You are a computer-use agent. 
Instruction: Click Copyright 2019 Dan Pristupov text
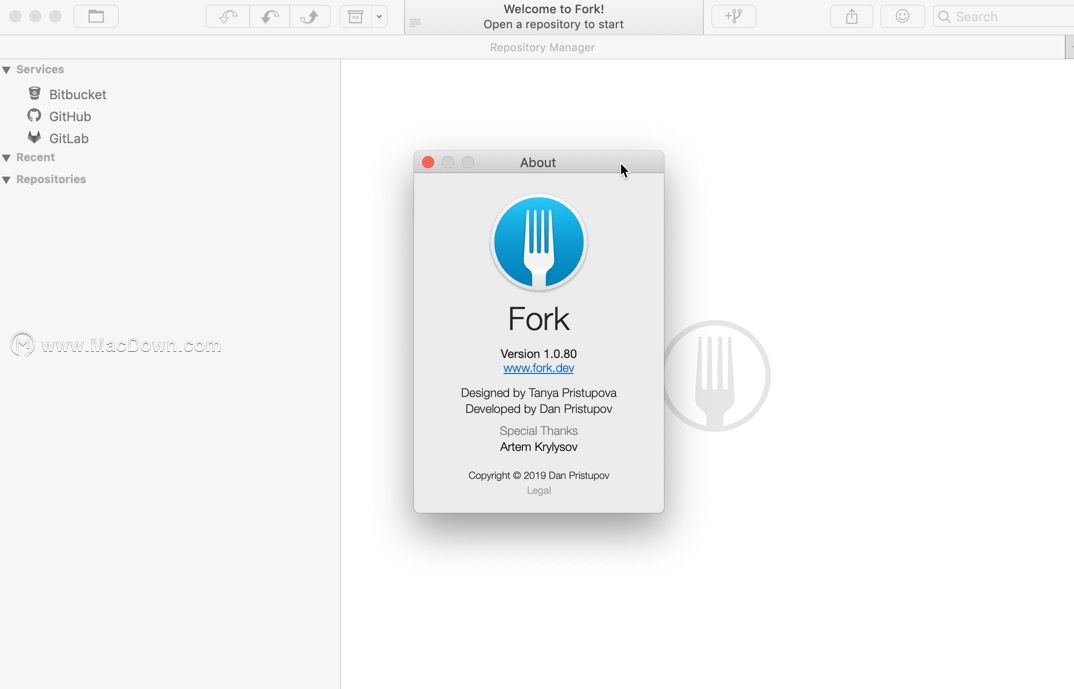point(538,475)
